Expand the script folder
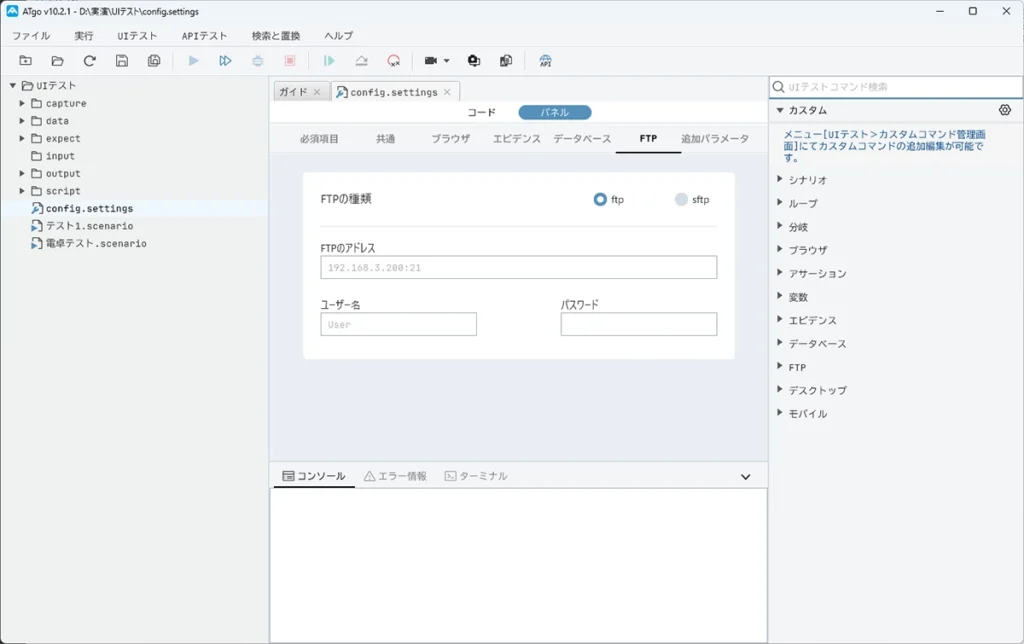Viewport: 1024px width, 644px height. click(x=22, y=191)
